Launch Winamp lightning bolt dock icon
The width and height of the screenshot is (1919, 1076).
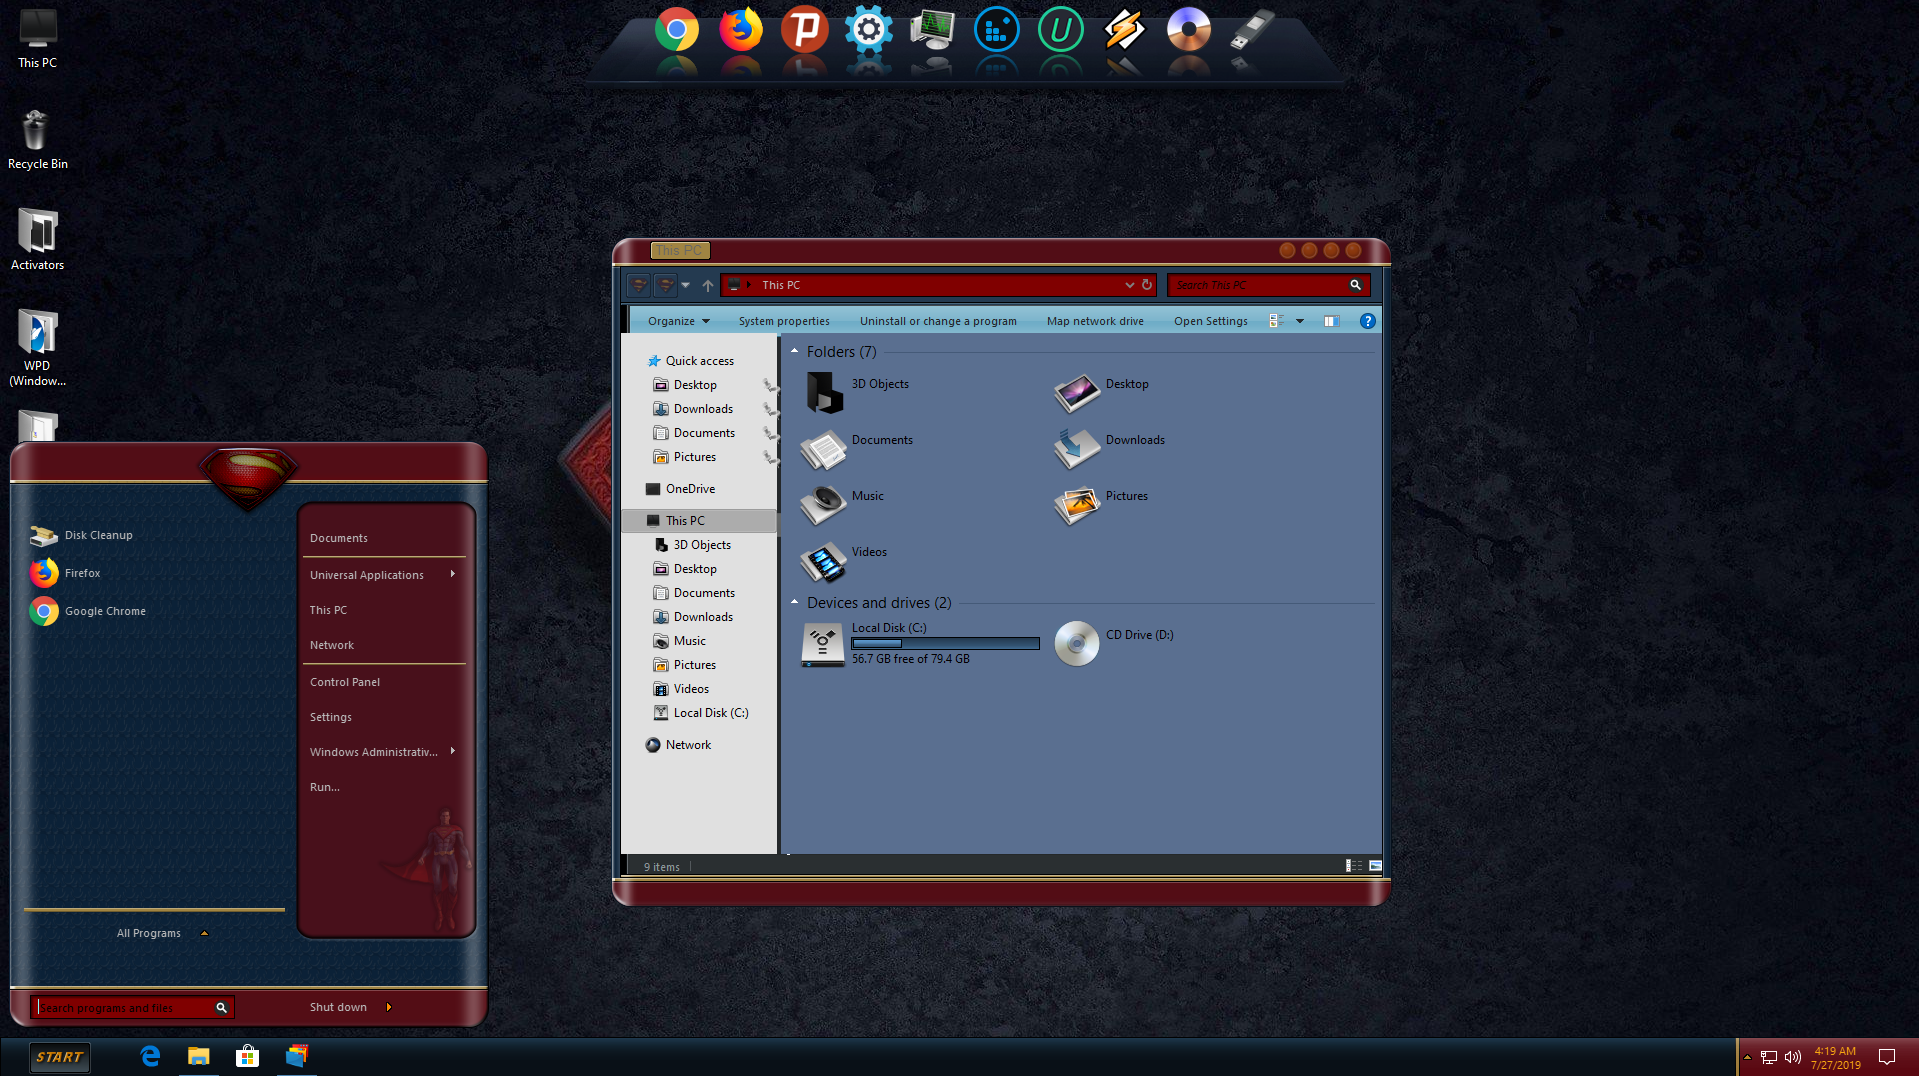(x=1125, y=30)
